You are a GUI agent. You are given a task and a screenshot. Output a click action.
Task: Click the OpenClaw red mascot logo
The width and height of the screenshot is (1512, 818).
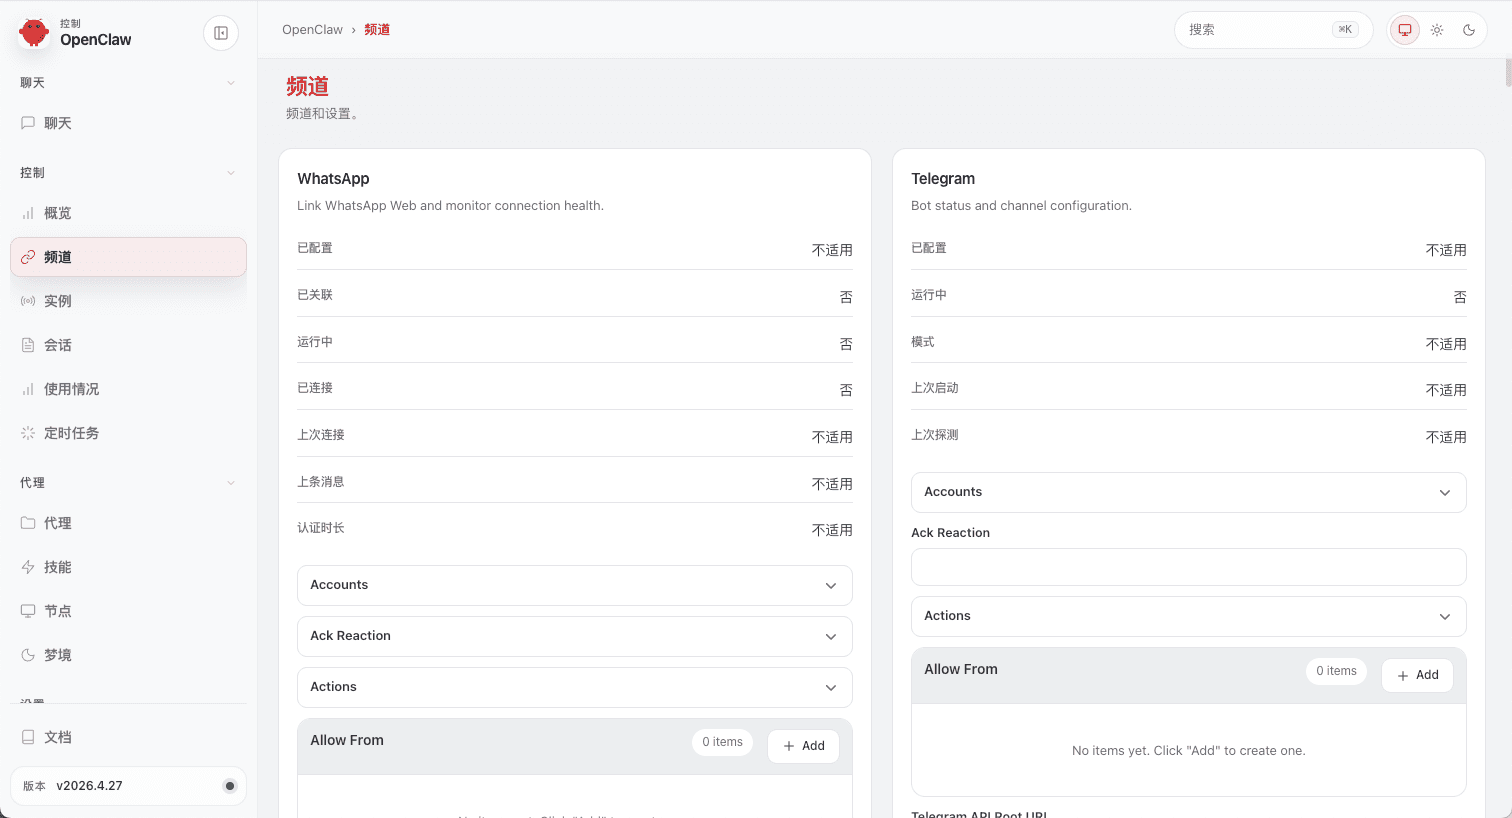(34, 32)
